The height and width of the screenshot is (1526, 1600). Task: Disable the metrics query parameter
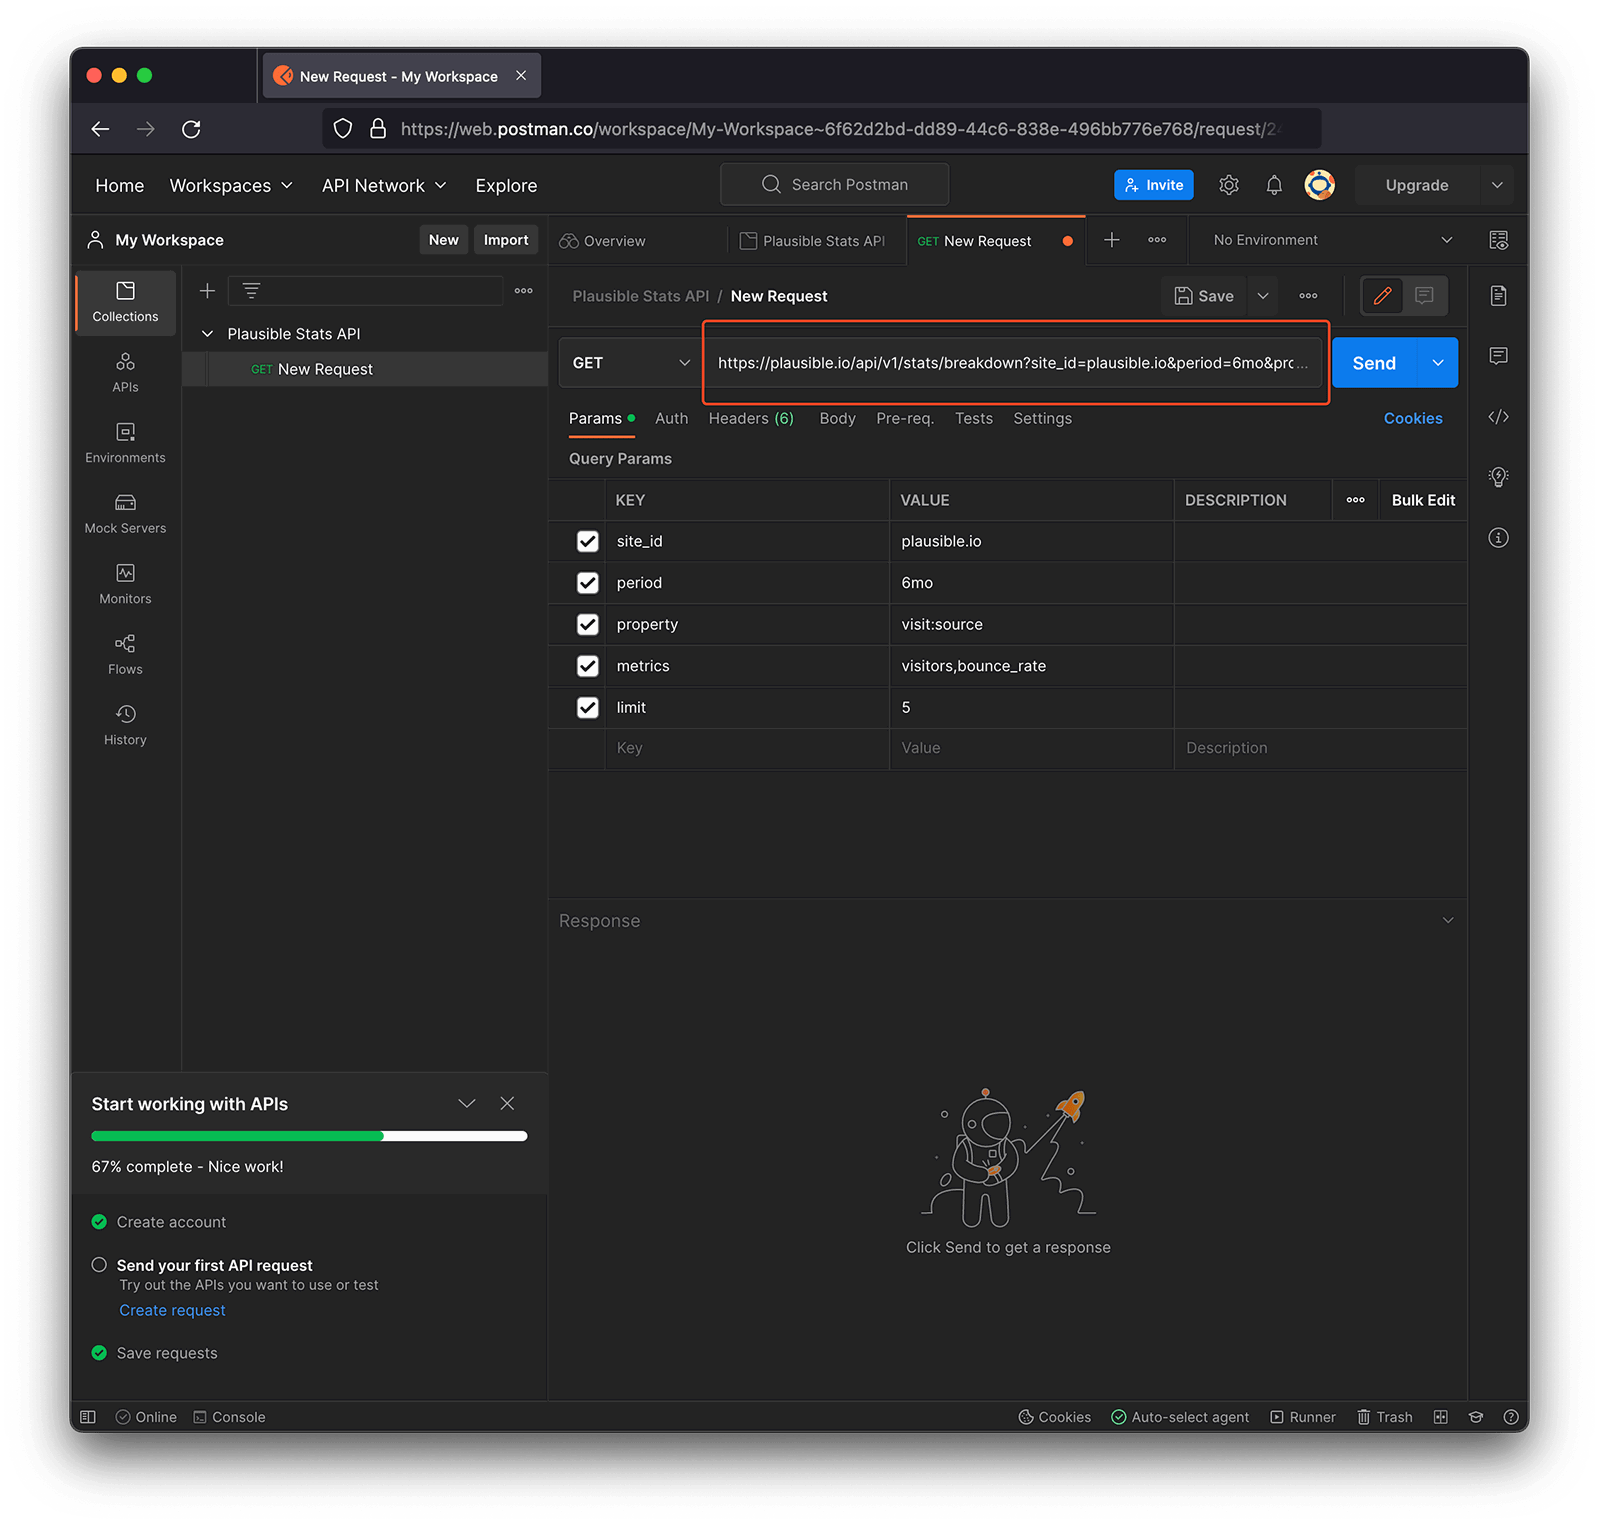tap(588, 666)
